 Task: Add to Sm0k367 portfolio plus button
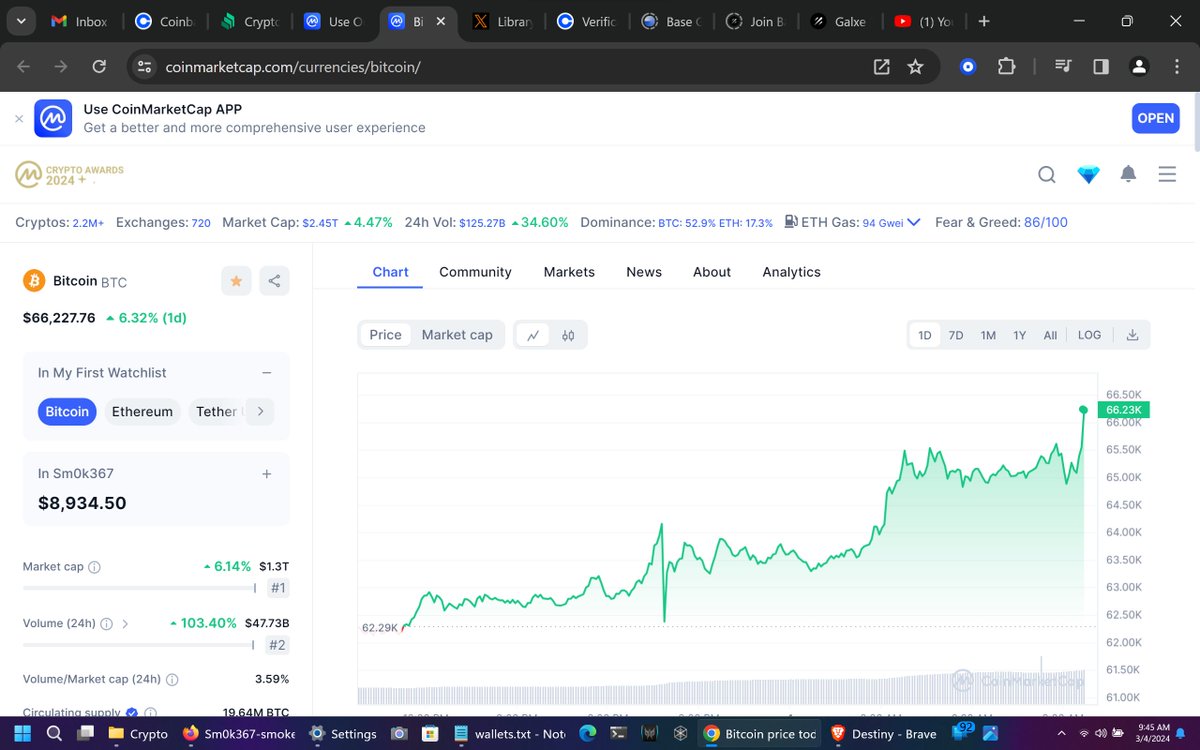click(x=266, y=474)
